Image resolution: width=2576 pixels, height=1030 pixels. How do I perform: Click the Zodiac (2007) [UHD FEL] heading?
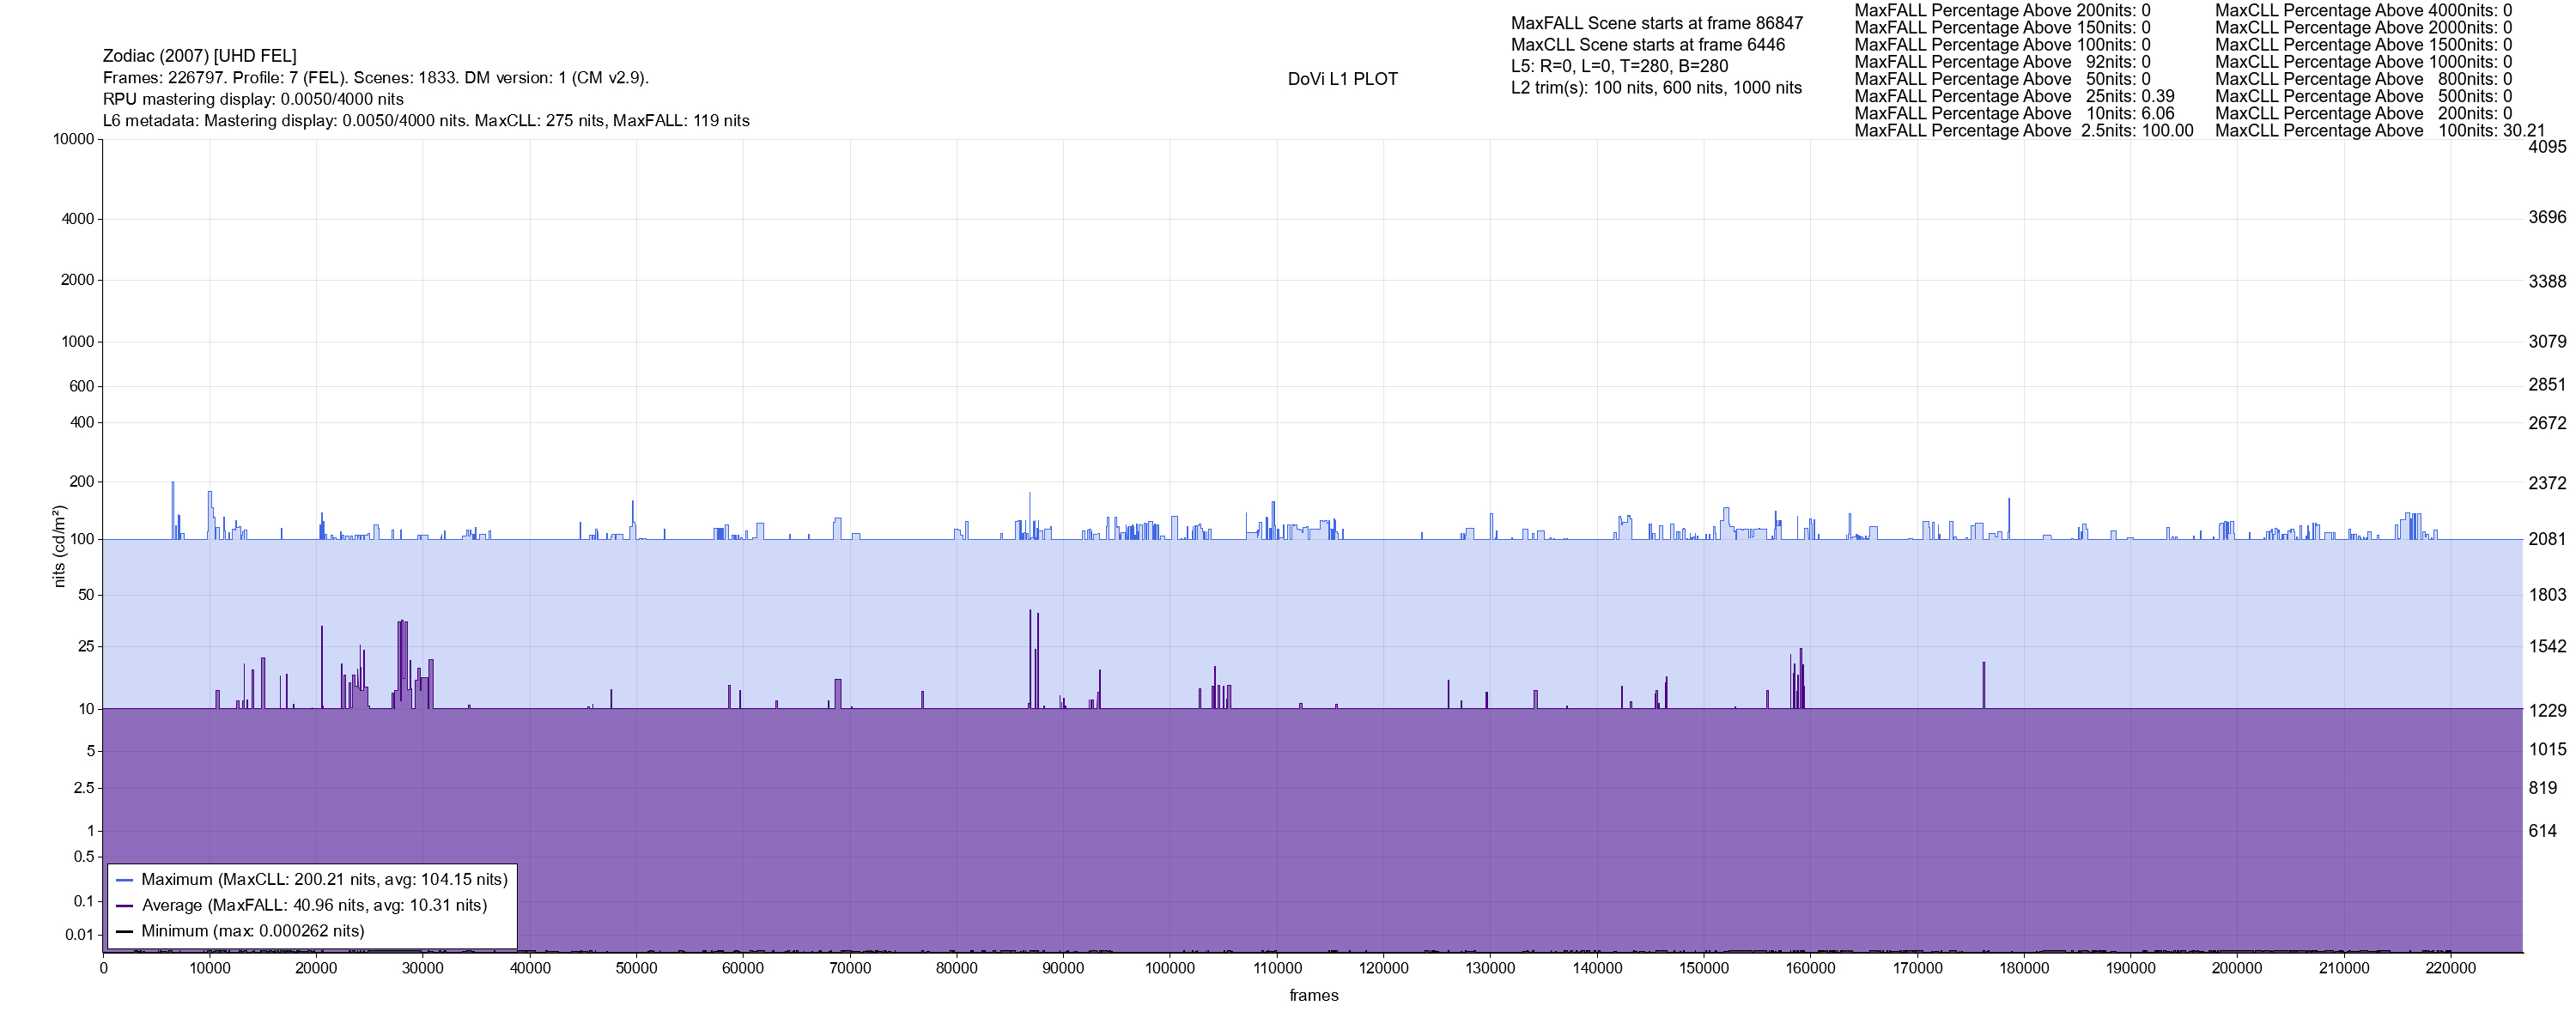tap(200, 56)
